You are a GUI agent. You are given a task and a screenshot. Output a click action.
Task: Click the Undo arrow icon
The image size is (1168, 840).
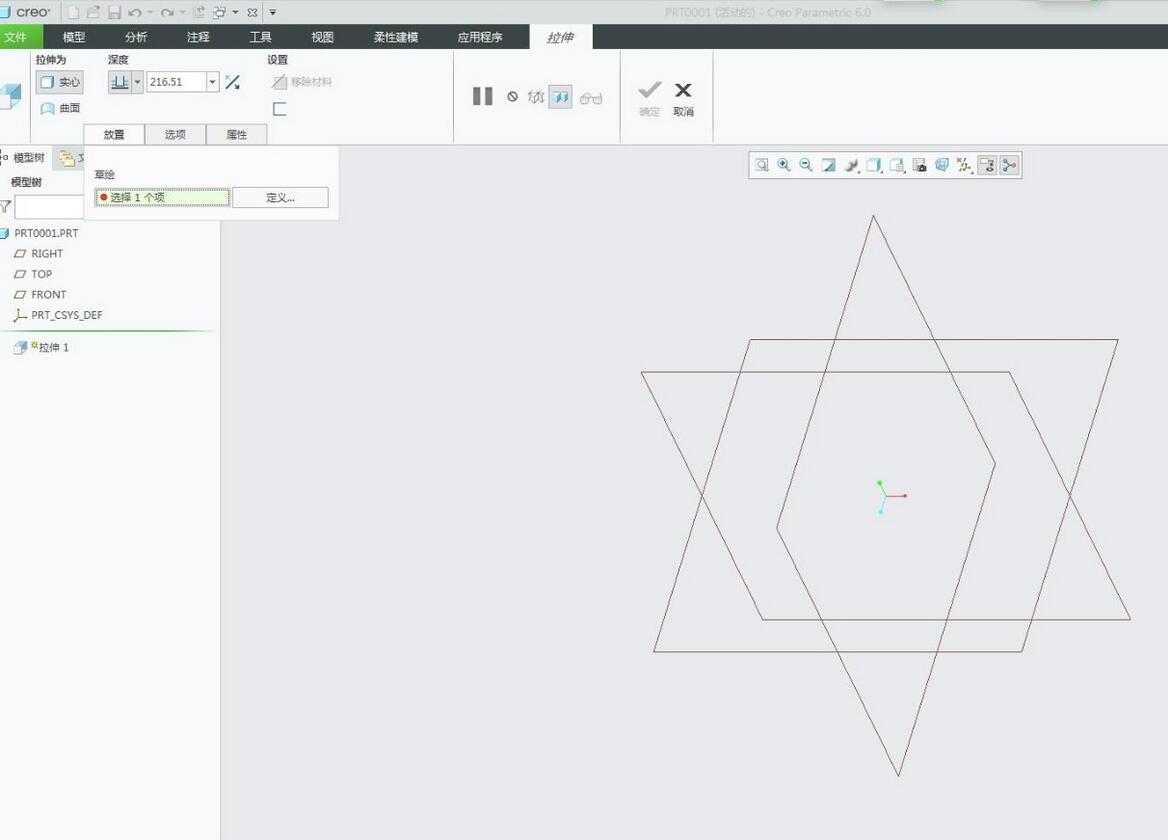[134, 12]
